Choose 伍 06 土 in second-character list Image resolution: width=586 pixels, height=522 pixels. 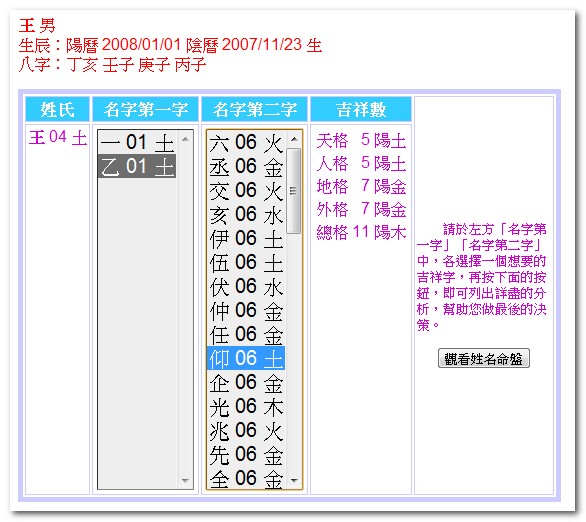(x=247, y=262)
